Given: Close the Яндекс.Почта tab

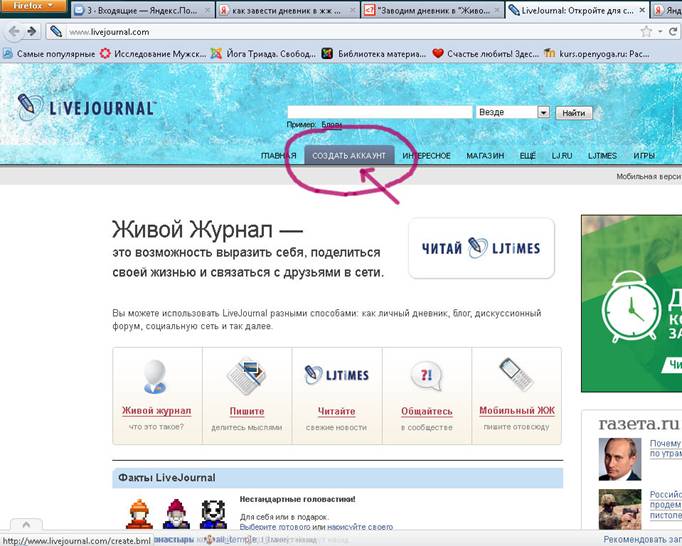Looking at the screenshot, I should [207, 10].
